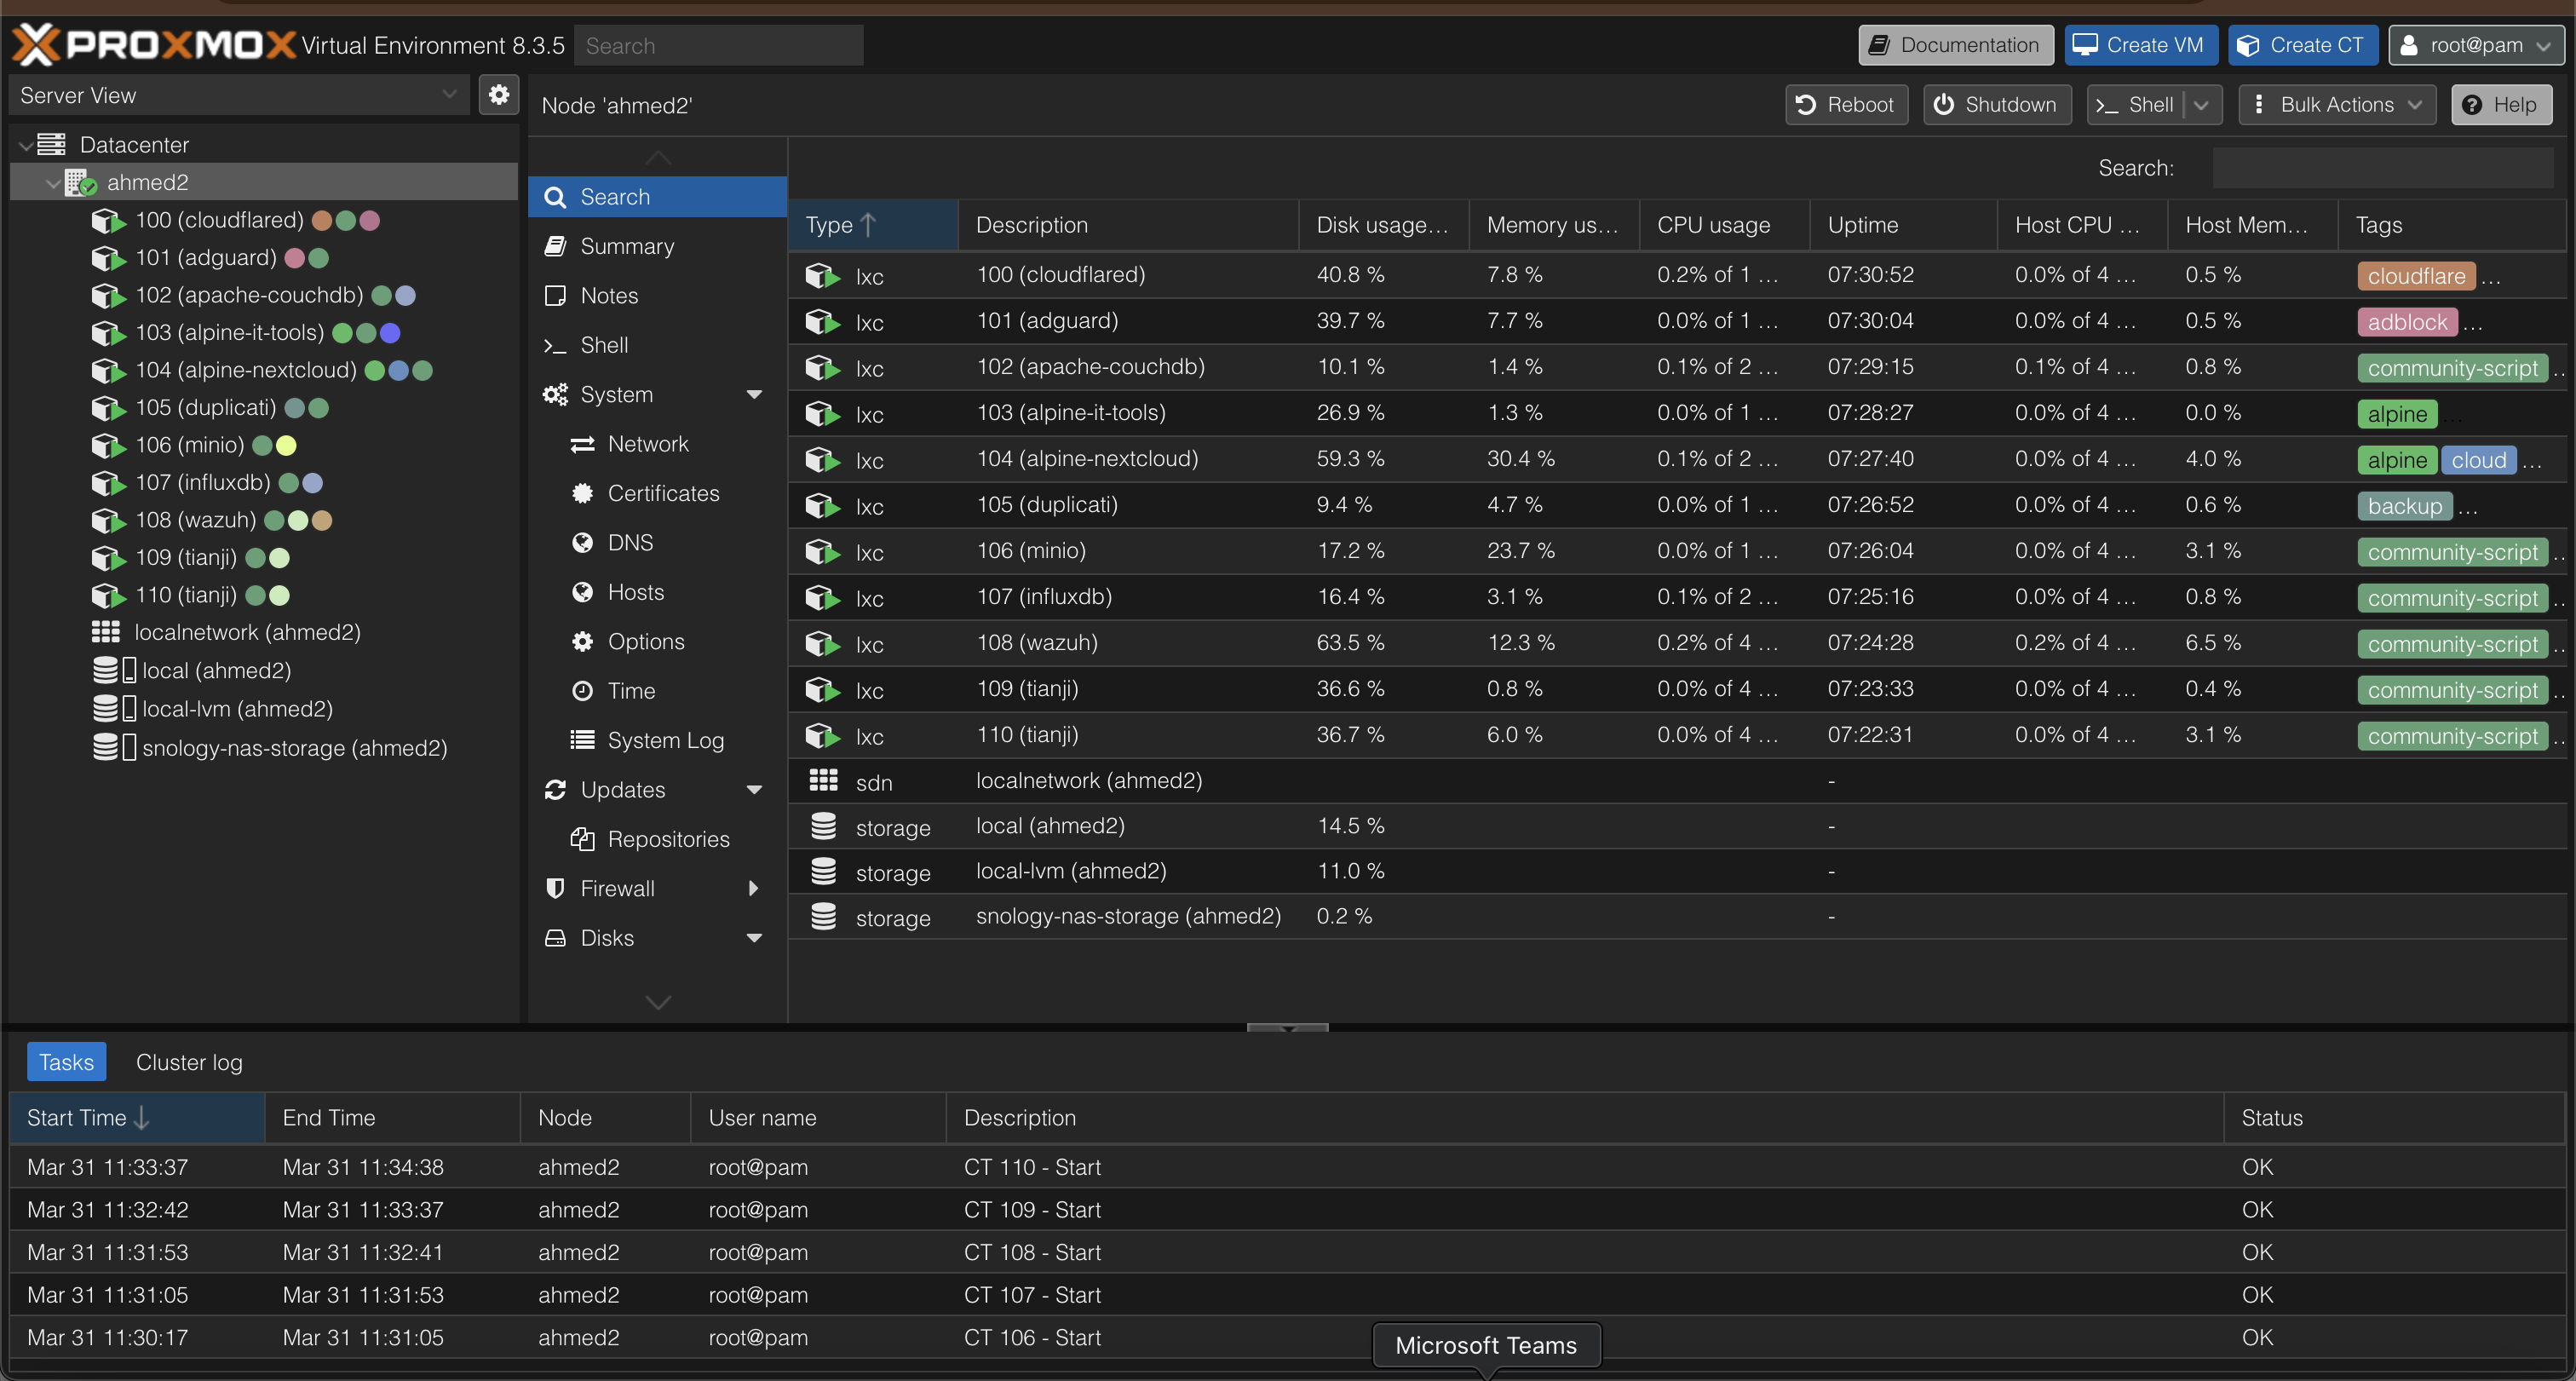Click the Create VM button
Screen dimensions: 2576x1381
2141,45
